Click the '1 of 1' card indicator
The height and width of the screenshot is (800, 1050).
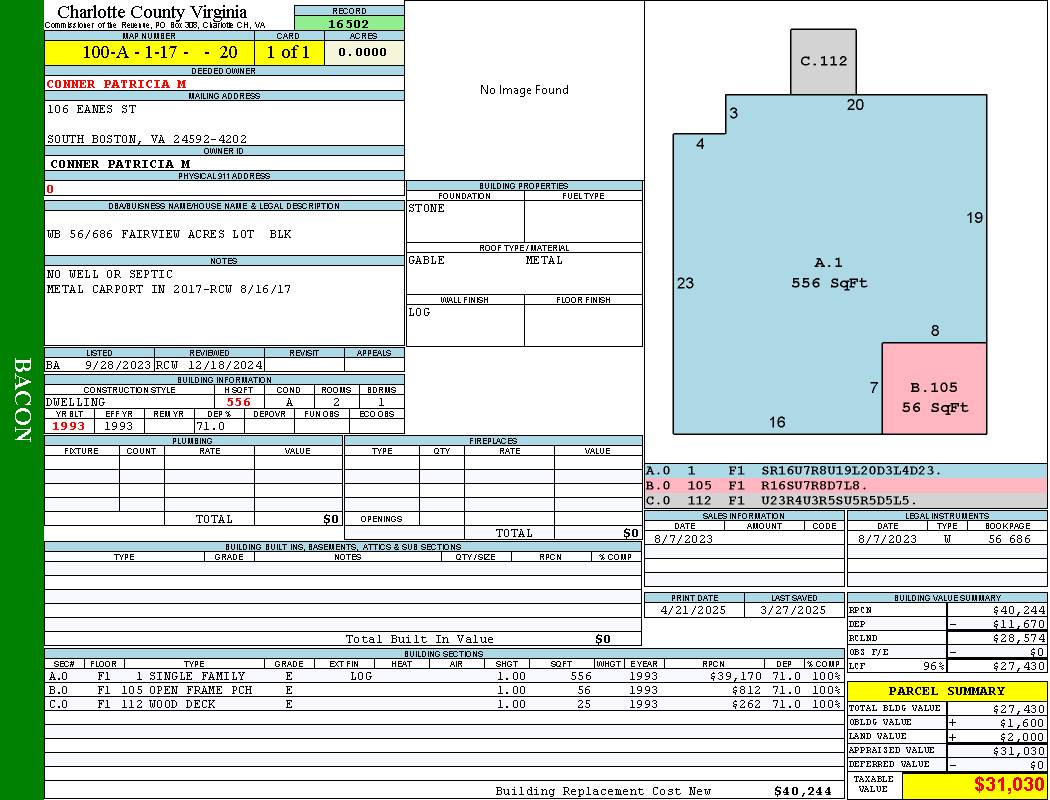click(x=288, y=53)
